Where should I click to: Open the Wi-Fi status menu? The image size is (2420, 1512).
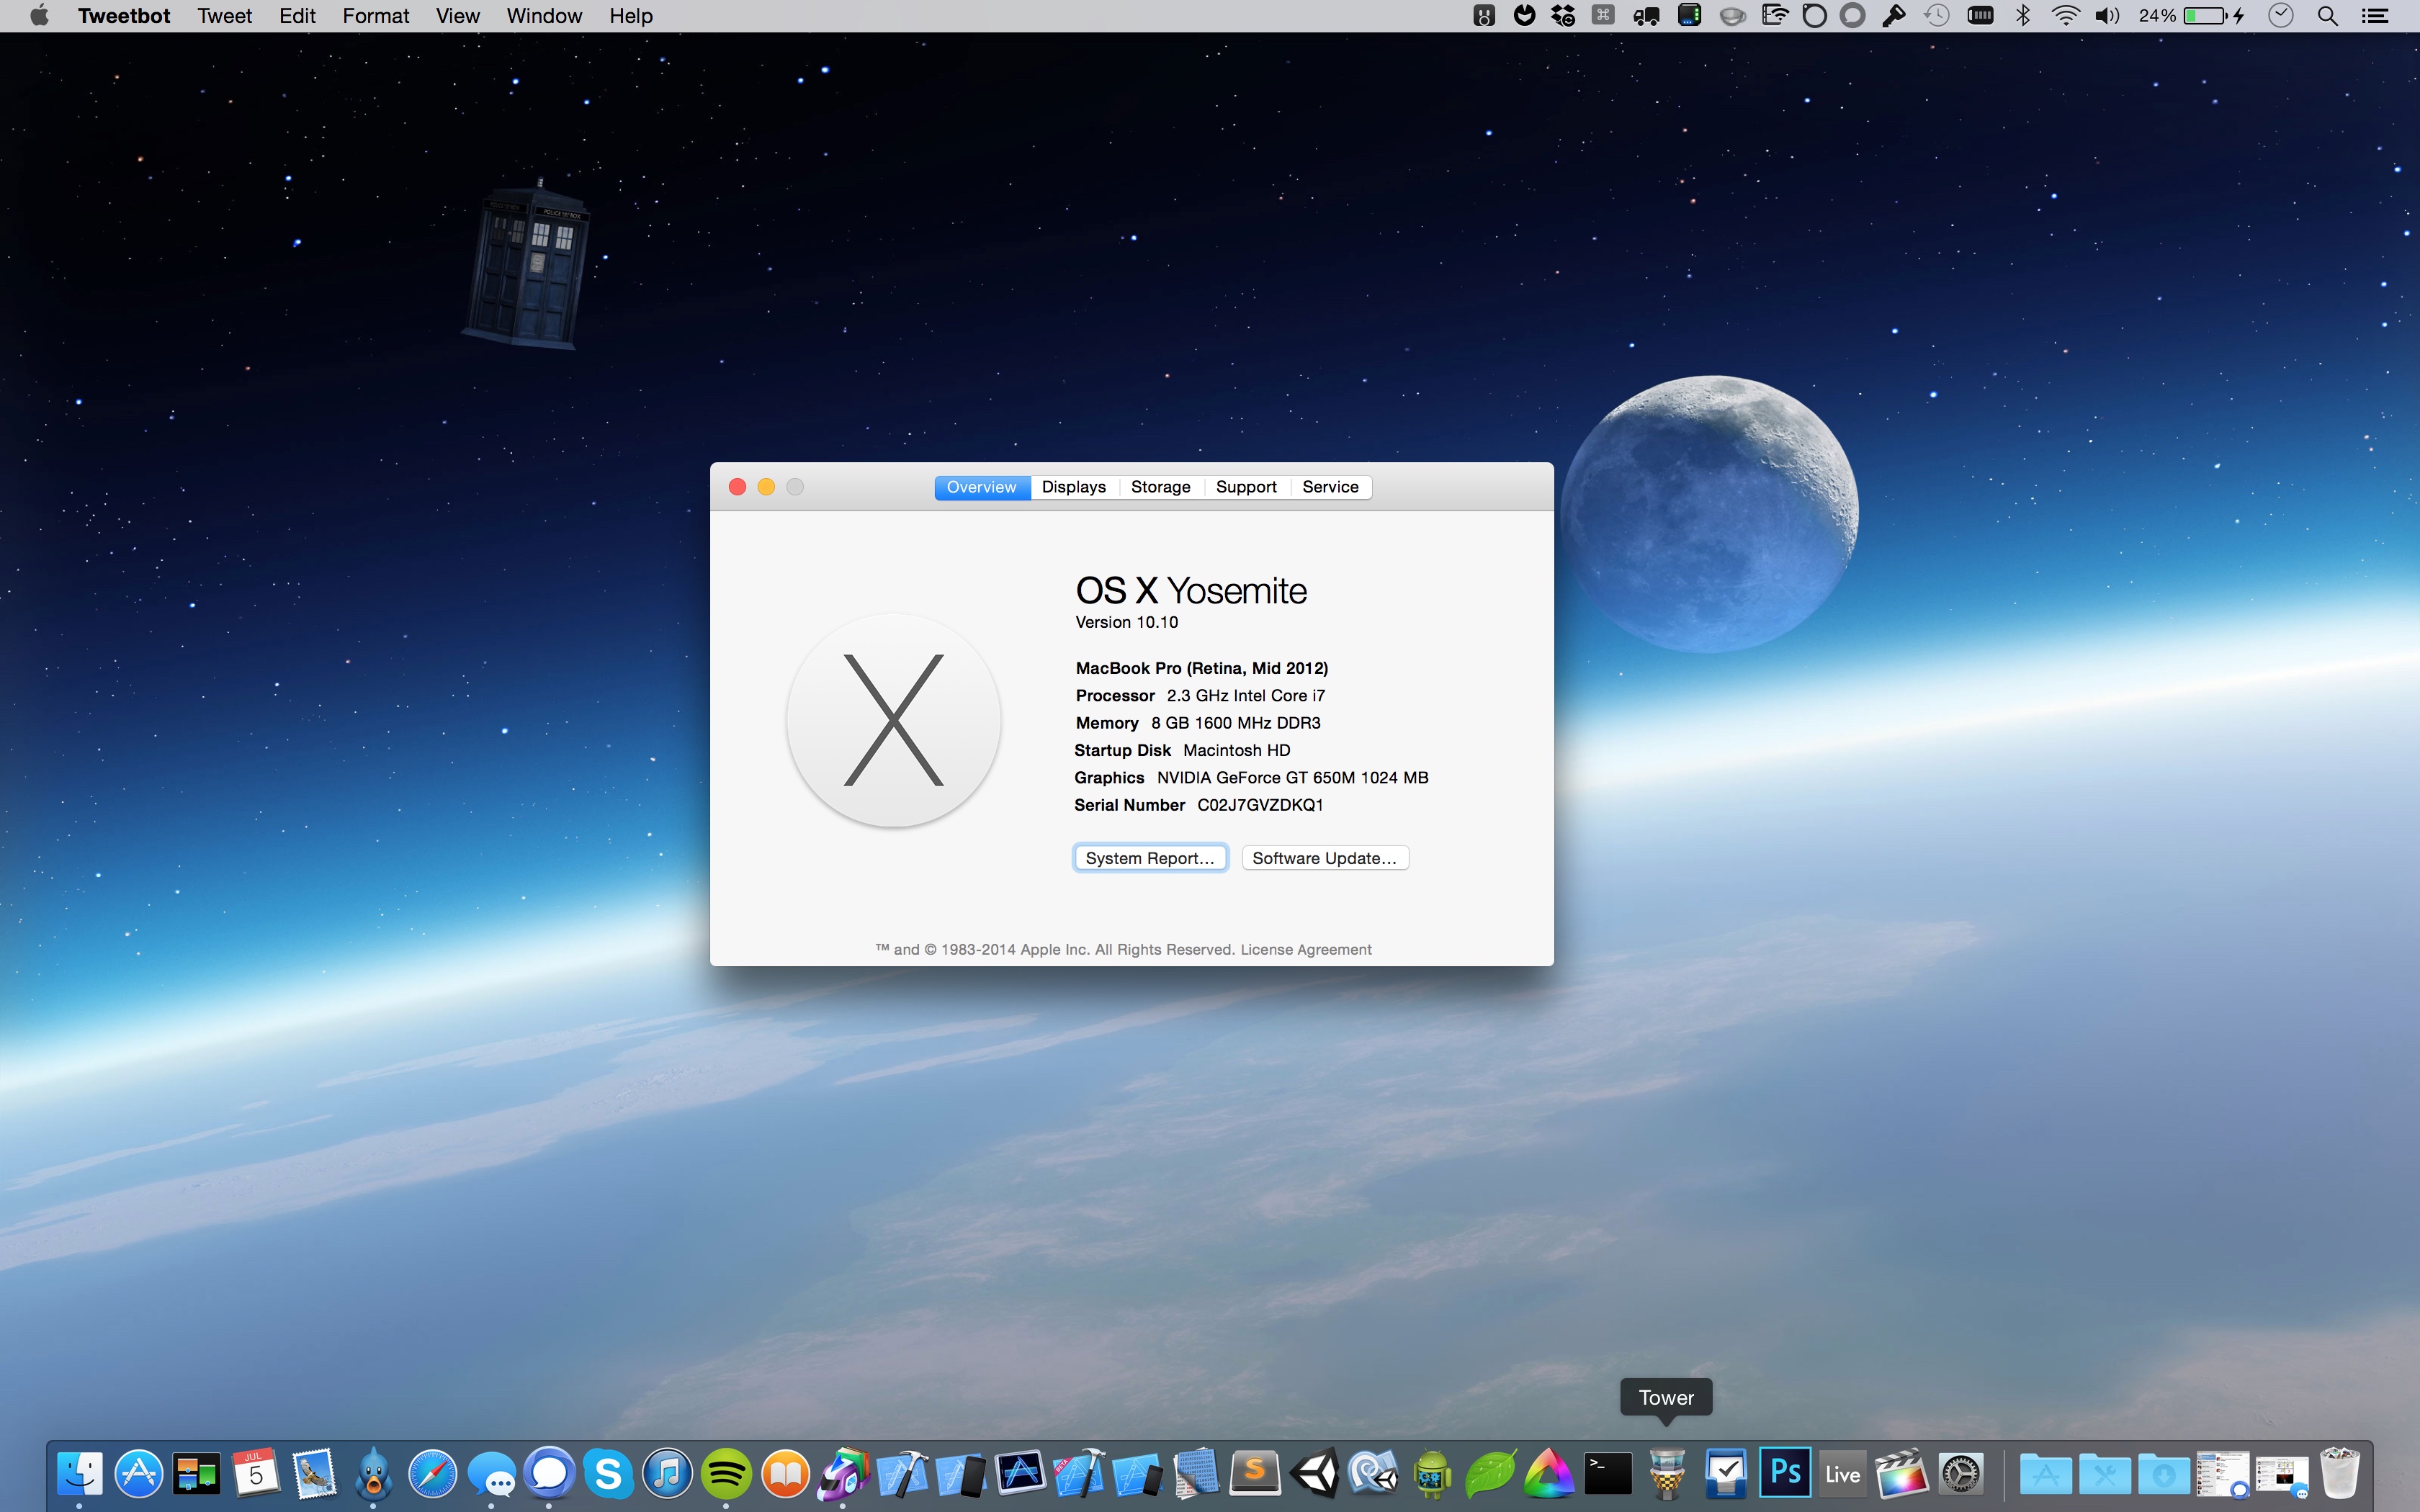tap(2065, 16)
